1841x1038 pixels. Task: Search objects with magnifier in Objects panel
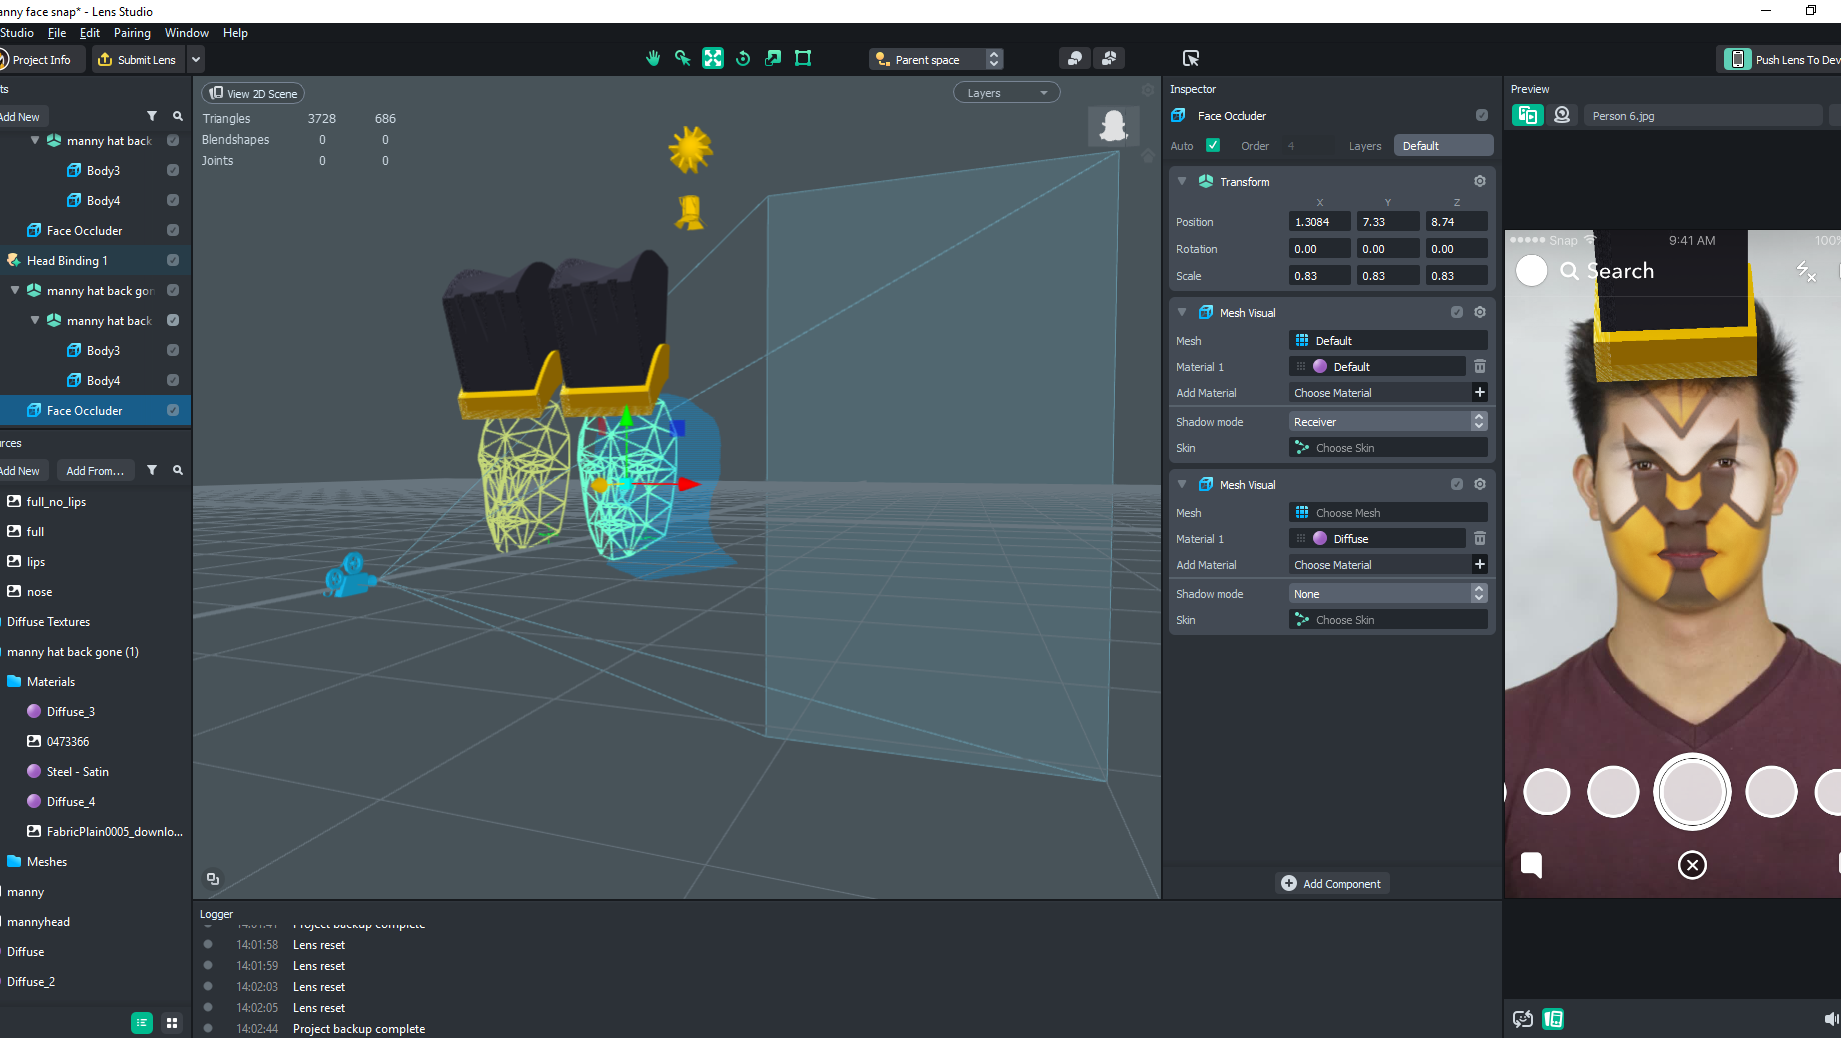pos(177,116)
